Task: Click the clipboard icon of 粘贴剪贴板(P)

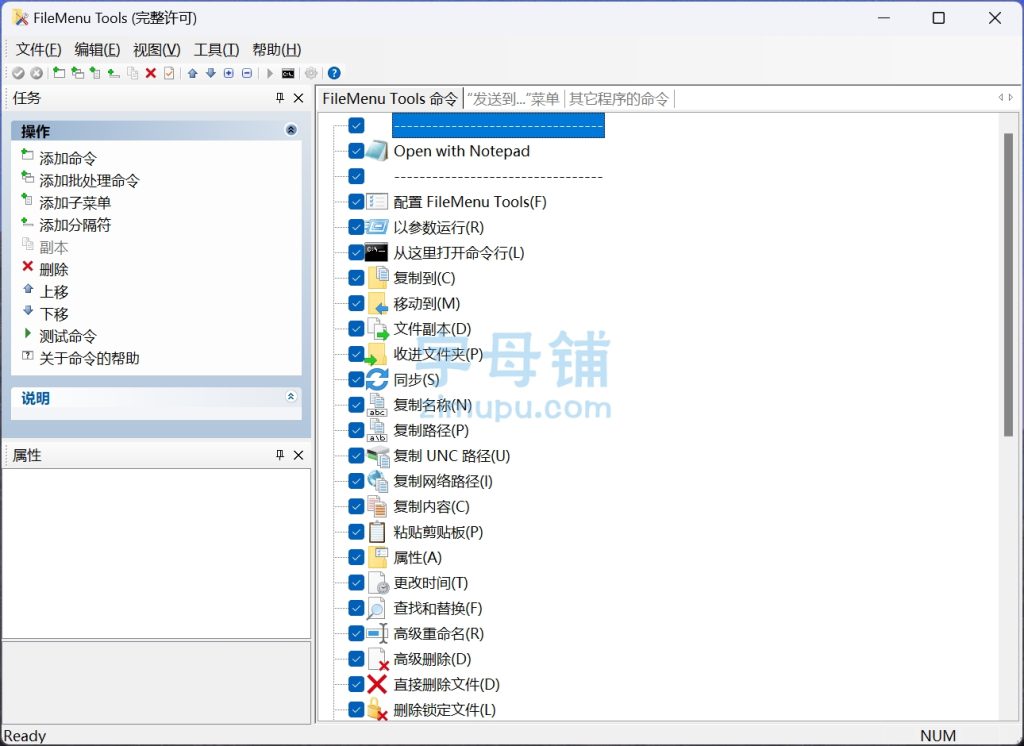Action: [377, 532]
